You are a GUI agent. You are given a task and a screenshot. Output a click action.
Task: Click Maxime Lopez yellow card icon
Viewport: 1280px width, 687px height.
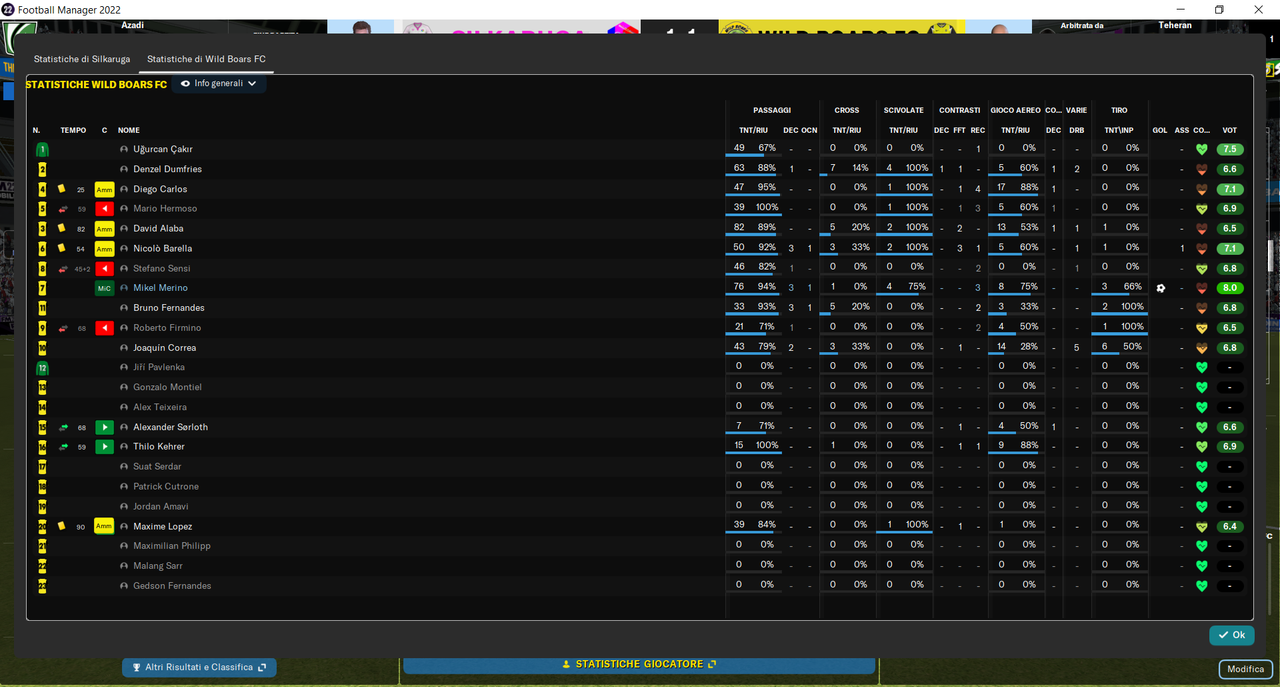click(61, 526)
